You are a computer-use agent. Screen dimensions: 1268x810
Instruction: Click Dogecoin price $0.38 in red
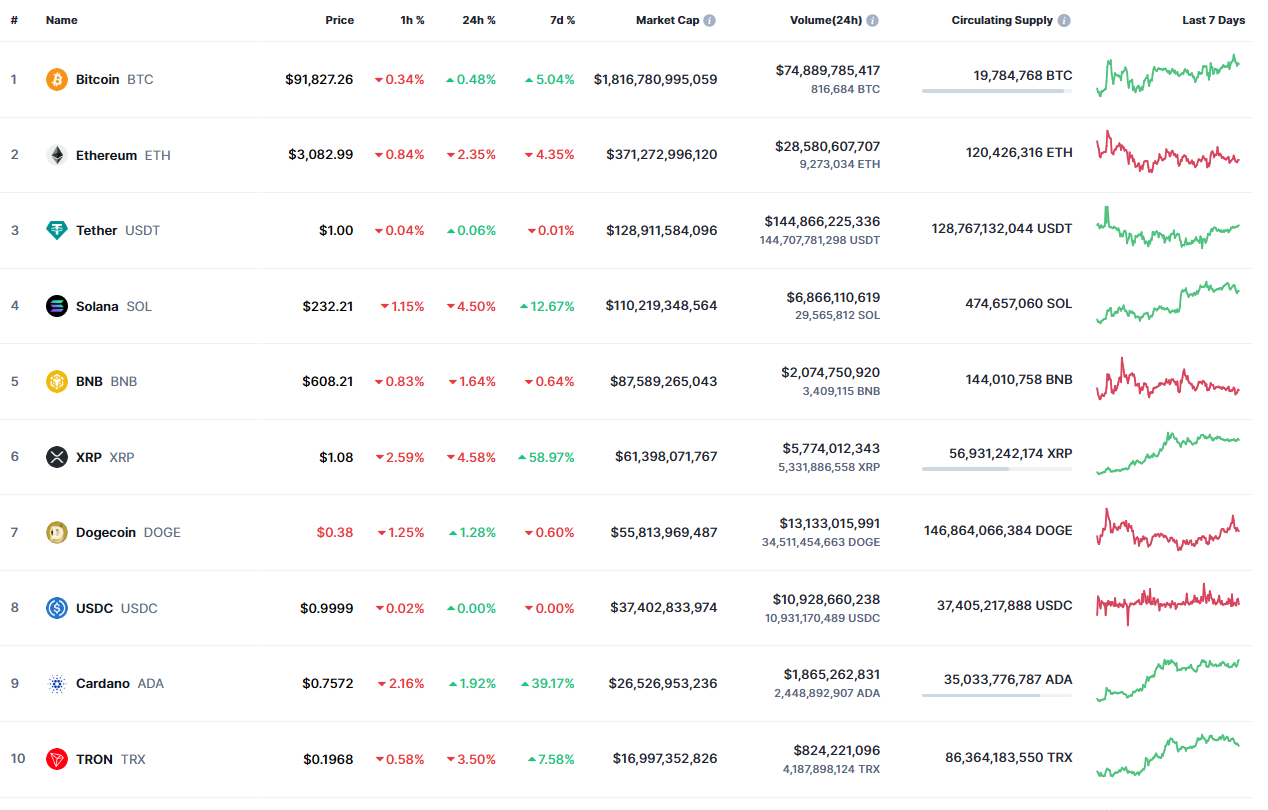coord(335,532)
